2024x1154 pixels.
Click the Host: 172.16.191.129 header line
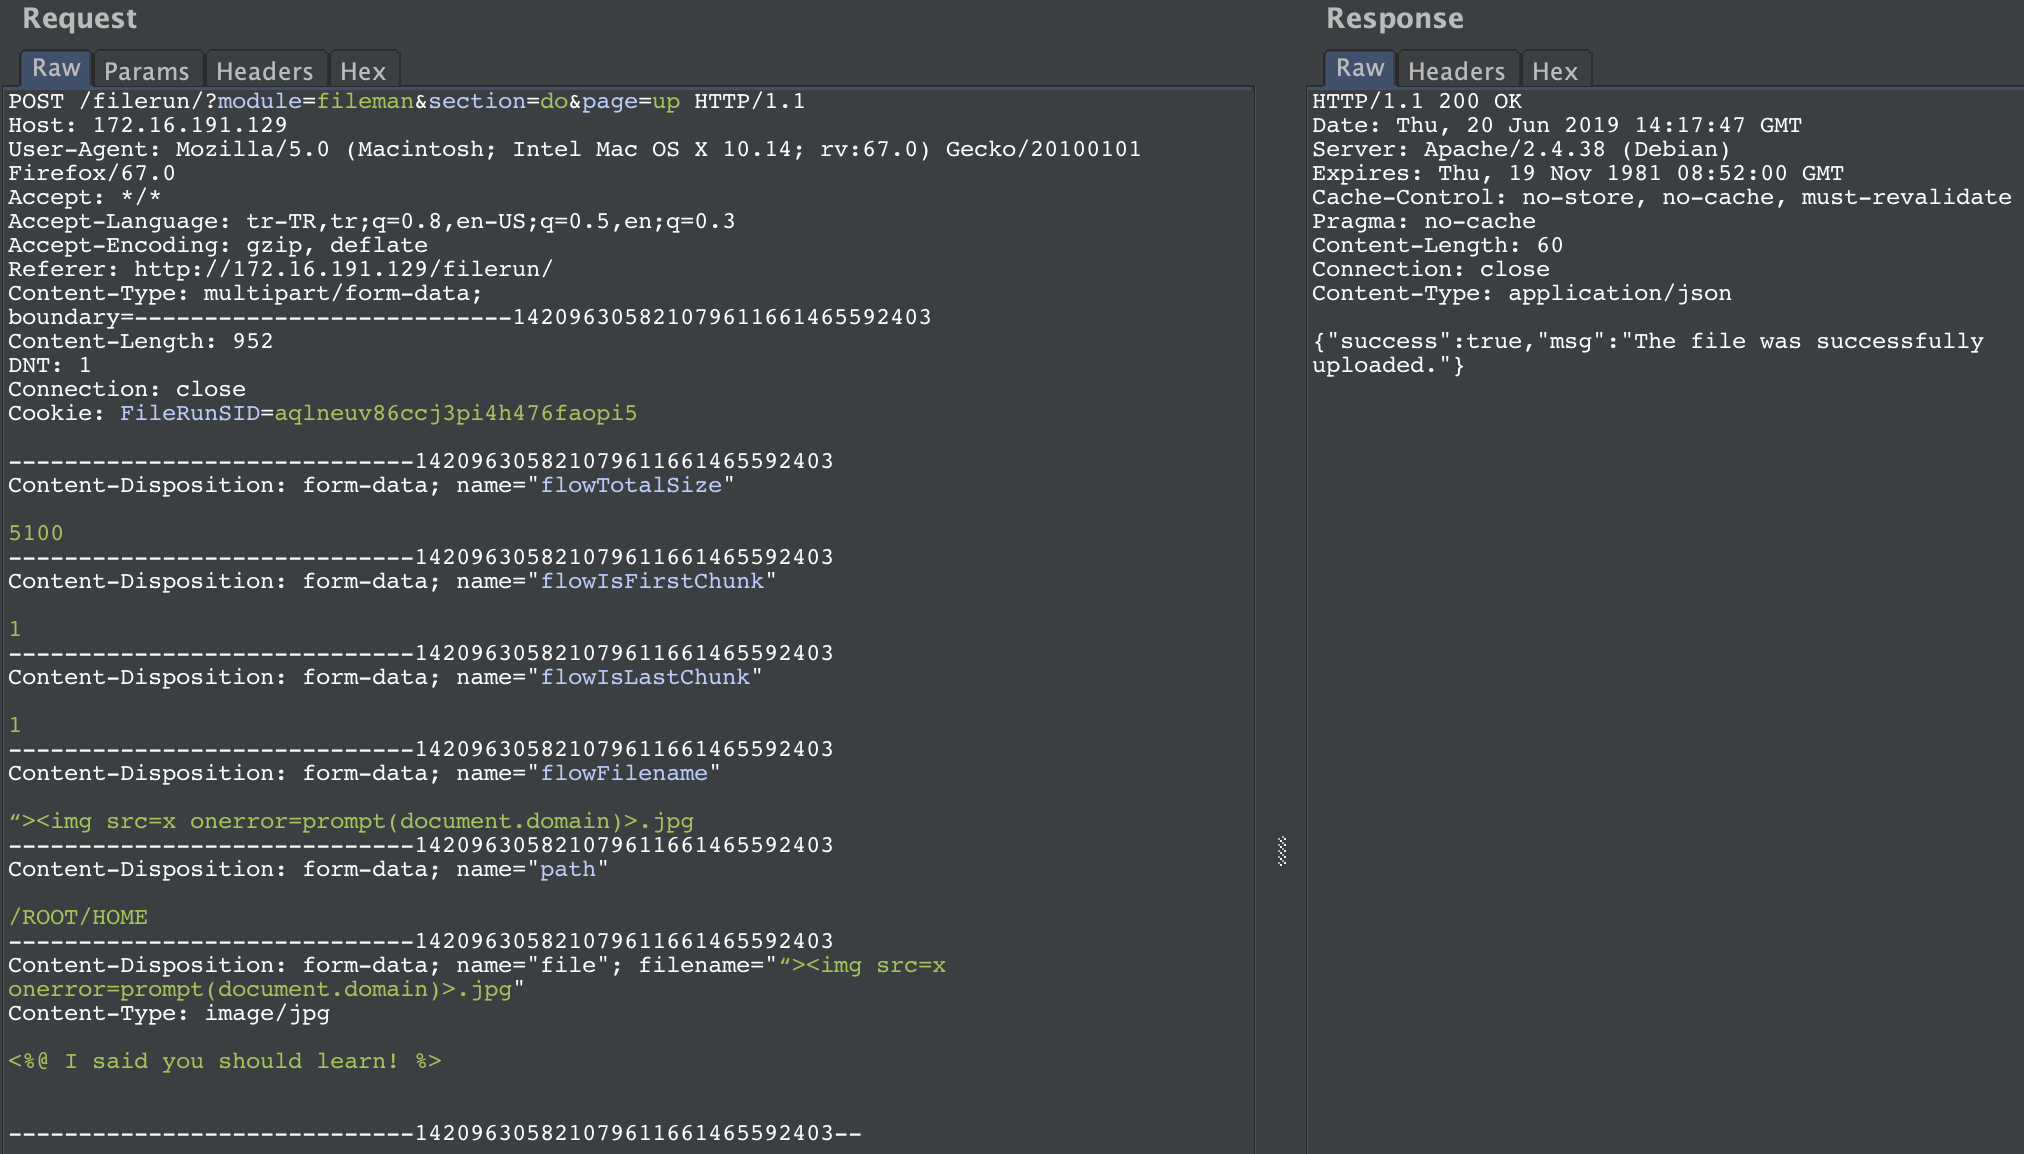[x=147, y=125]
